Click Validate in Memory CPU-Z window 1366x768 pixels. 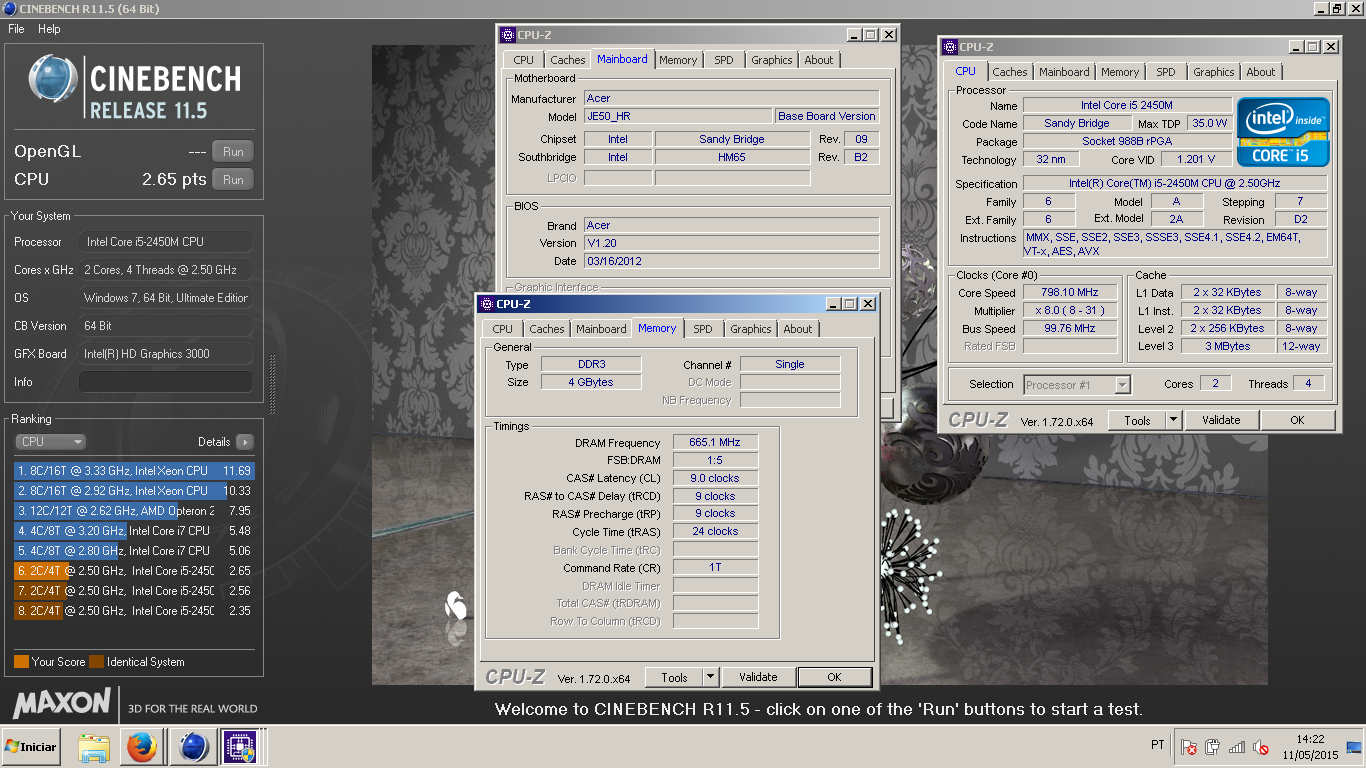(x=758, y=677)
